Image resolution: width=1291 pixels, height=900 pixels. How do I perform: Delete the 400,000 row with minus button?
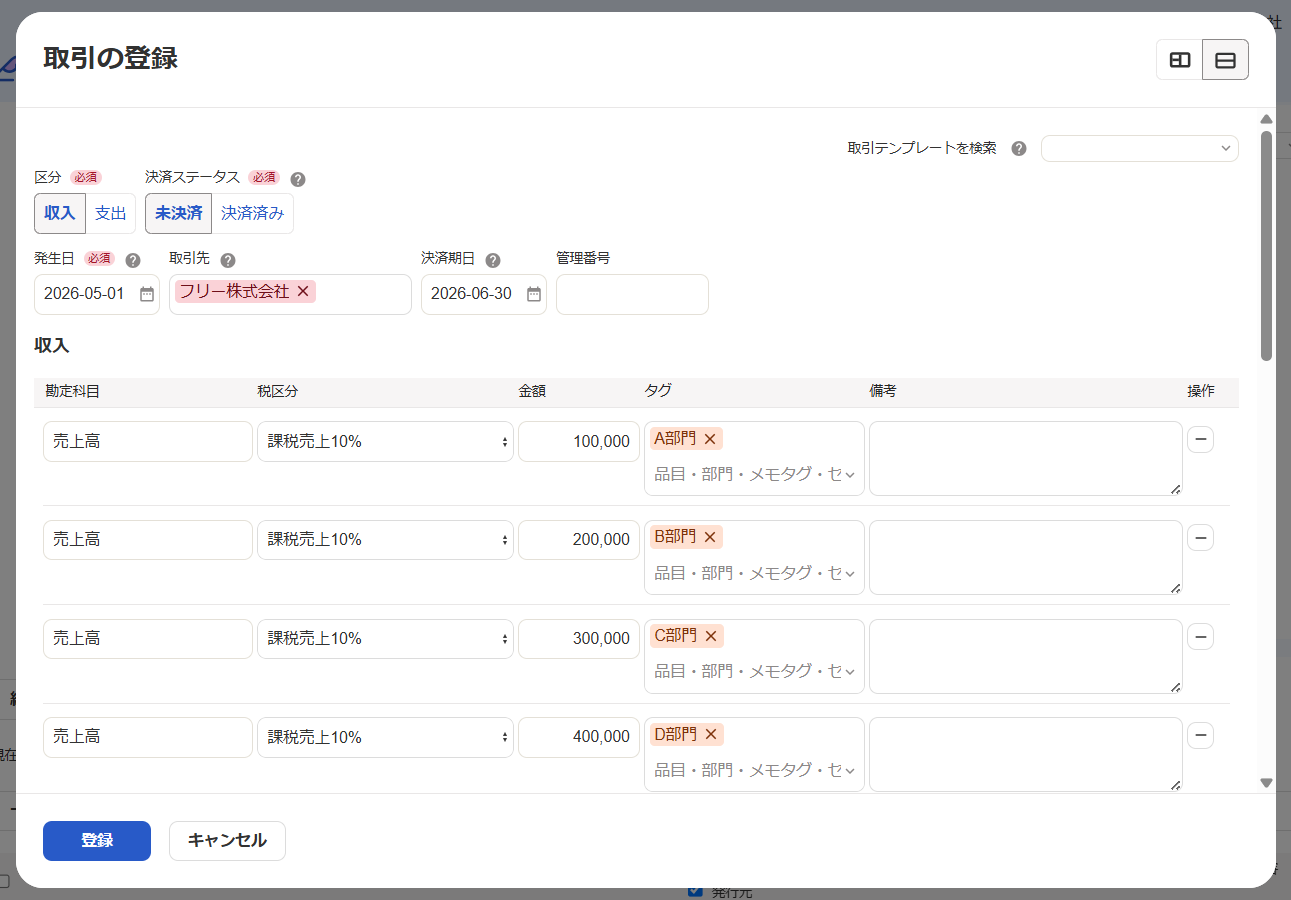click(x=1200, y=736)
